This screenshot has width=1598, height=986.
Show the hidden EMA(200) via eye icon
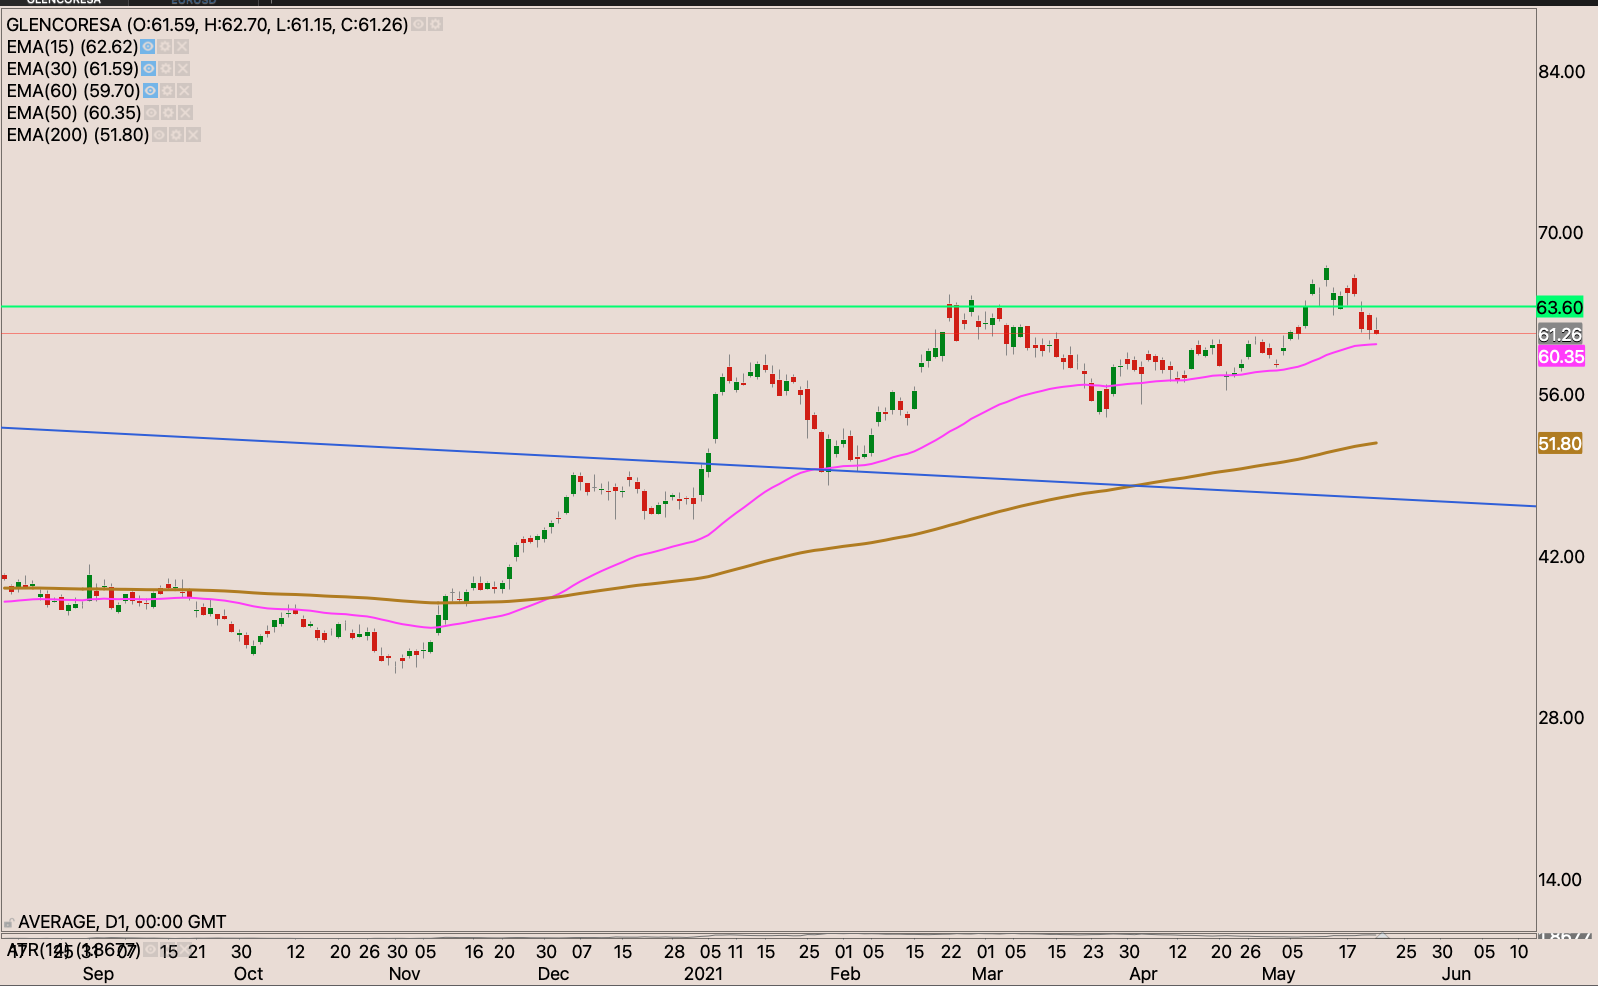pos(159,135)
